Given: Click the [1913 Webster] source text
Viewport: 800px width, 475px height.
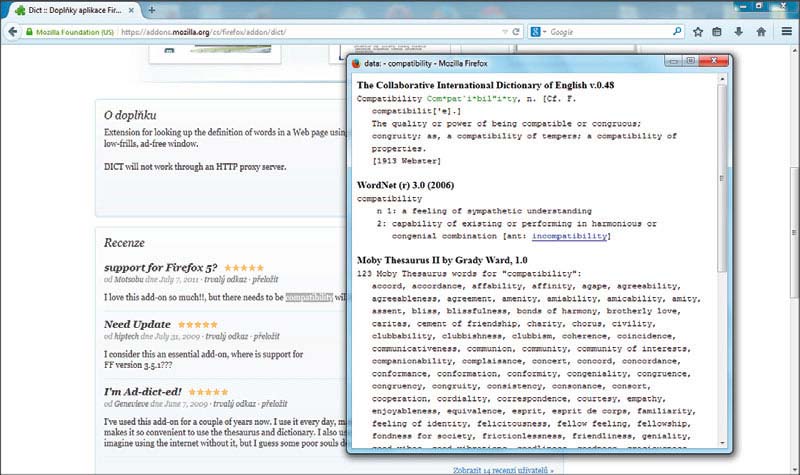Looking at the screenshot, I should tap(406, 161).
